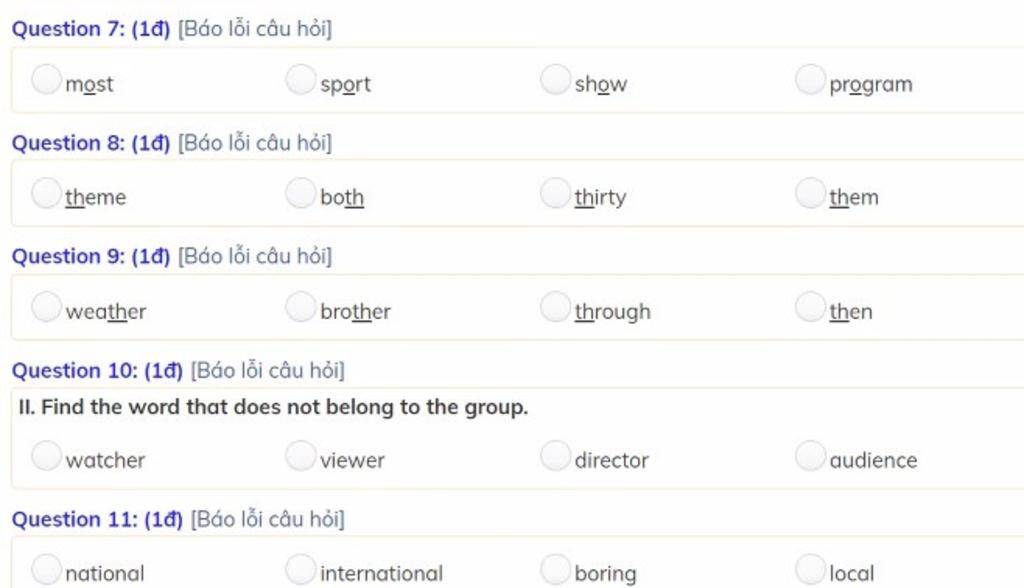Screen dimensions: 1024x588
Task: Select 'boring' in Question 11
Action: point(555,570)
